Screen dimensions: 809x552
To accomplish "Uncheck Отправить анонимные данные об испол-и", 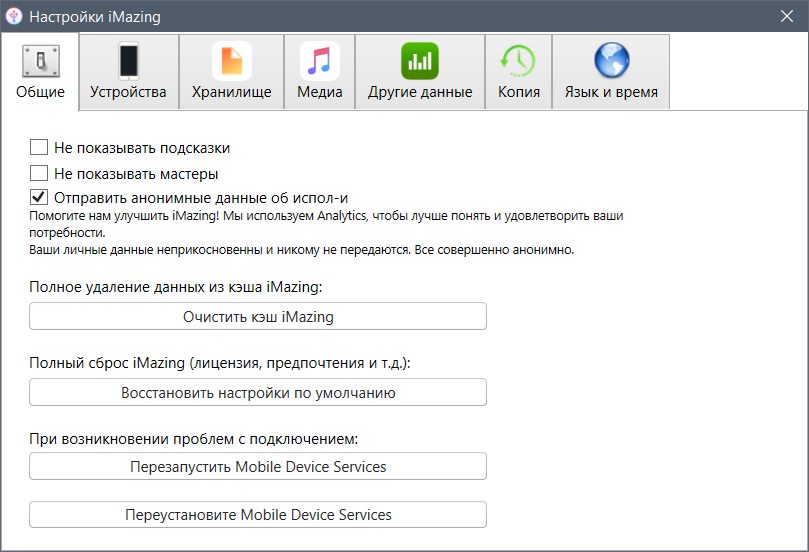I will coord(40,197).
